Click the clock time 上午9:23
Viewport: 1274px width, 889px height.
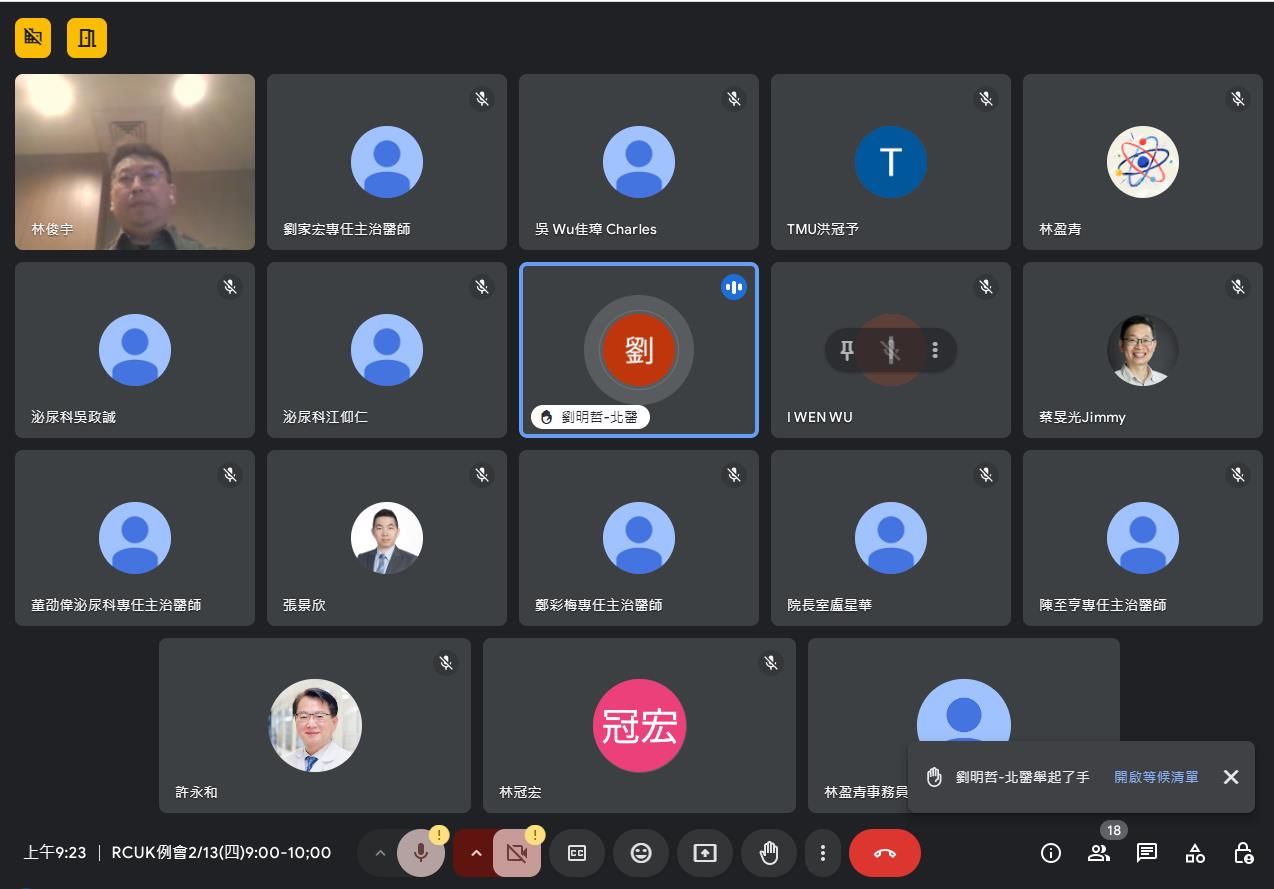(55, 853)
